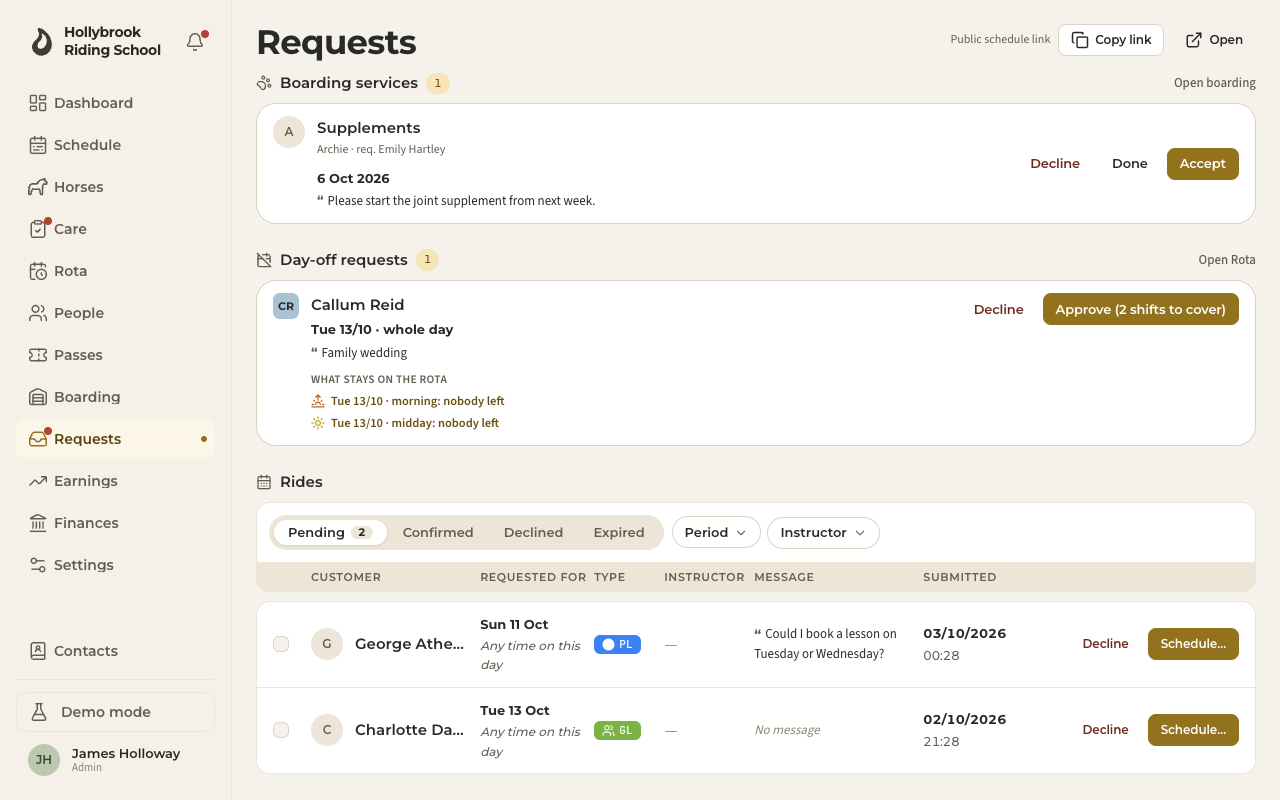Click the Boarding barn icon
Screen dimensions: 1280x800
38,397
